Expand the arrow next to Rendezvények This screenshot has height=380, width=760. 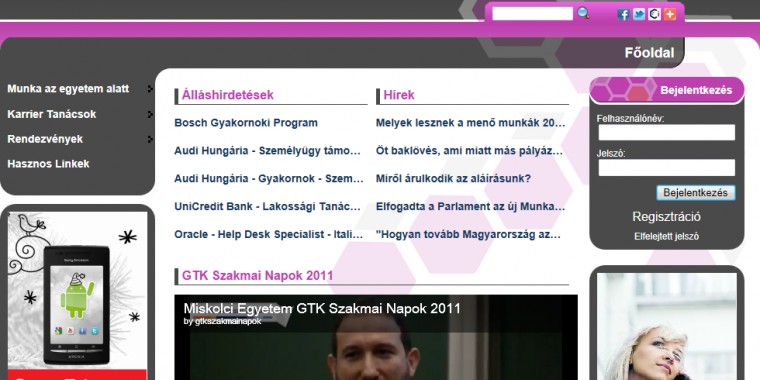point(150,139)
